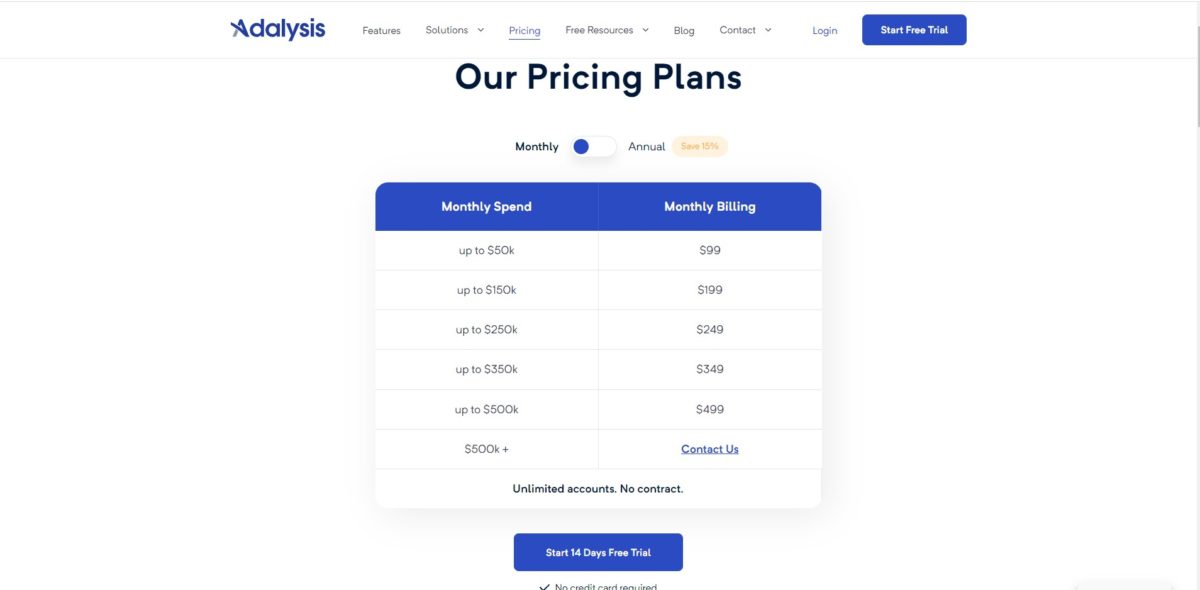Go to the Pricing page

pyautogui.click(x=524, y=31)
